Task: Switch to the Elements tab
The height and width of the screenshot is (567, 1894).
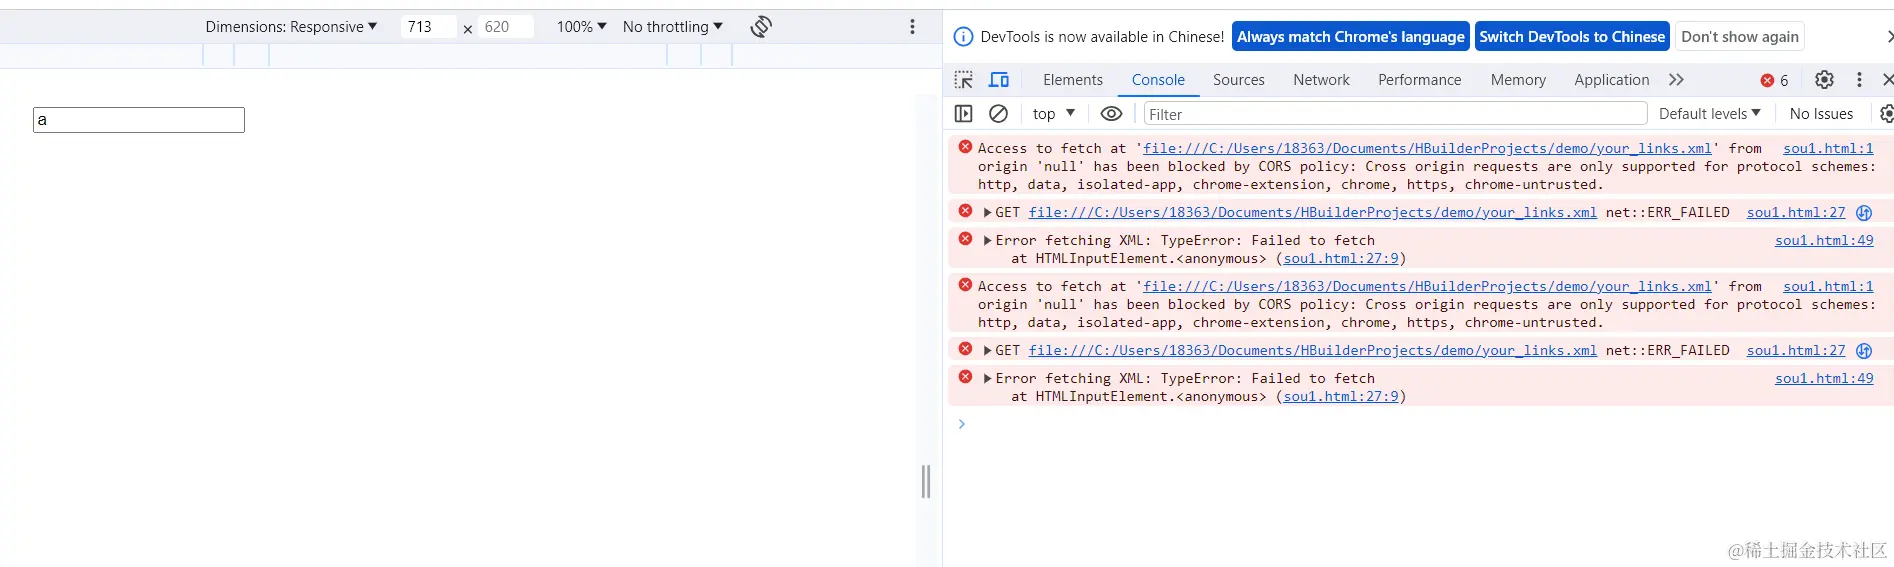Action: (x=1073, y=80)
